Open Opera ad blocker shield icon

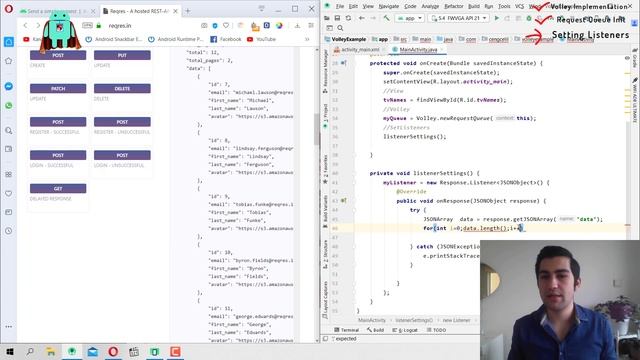215,25
